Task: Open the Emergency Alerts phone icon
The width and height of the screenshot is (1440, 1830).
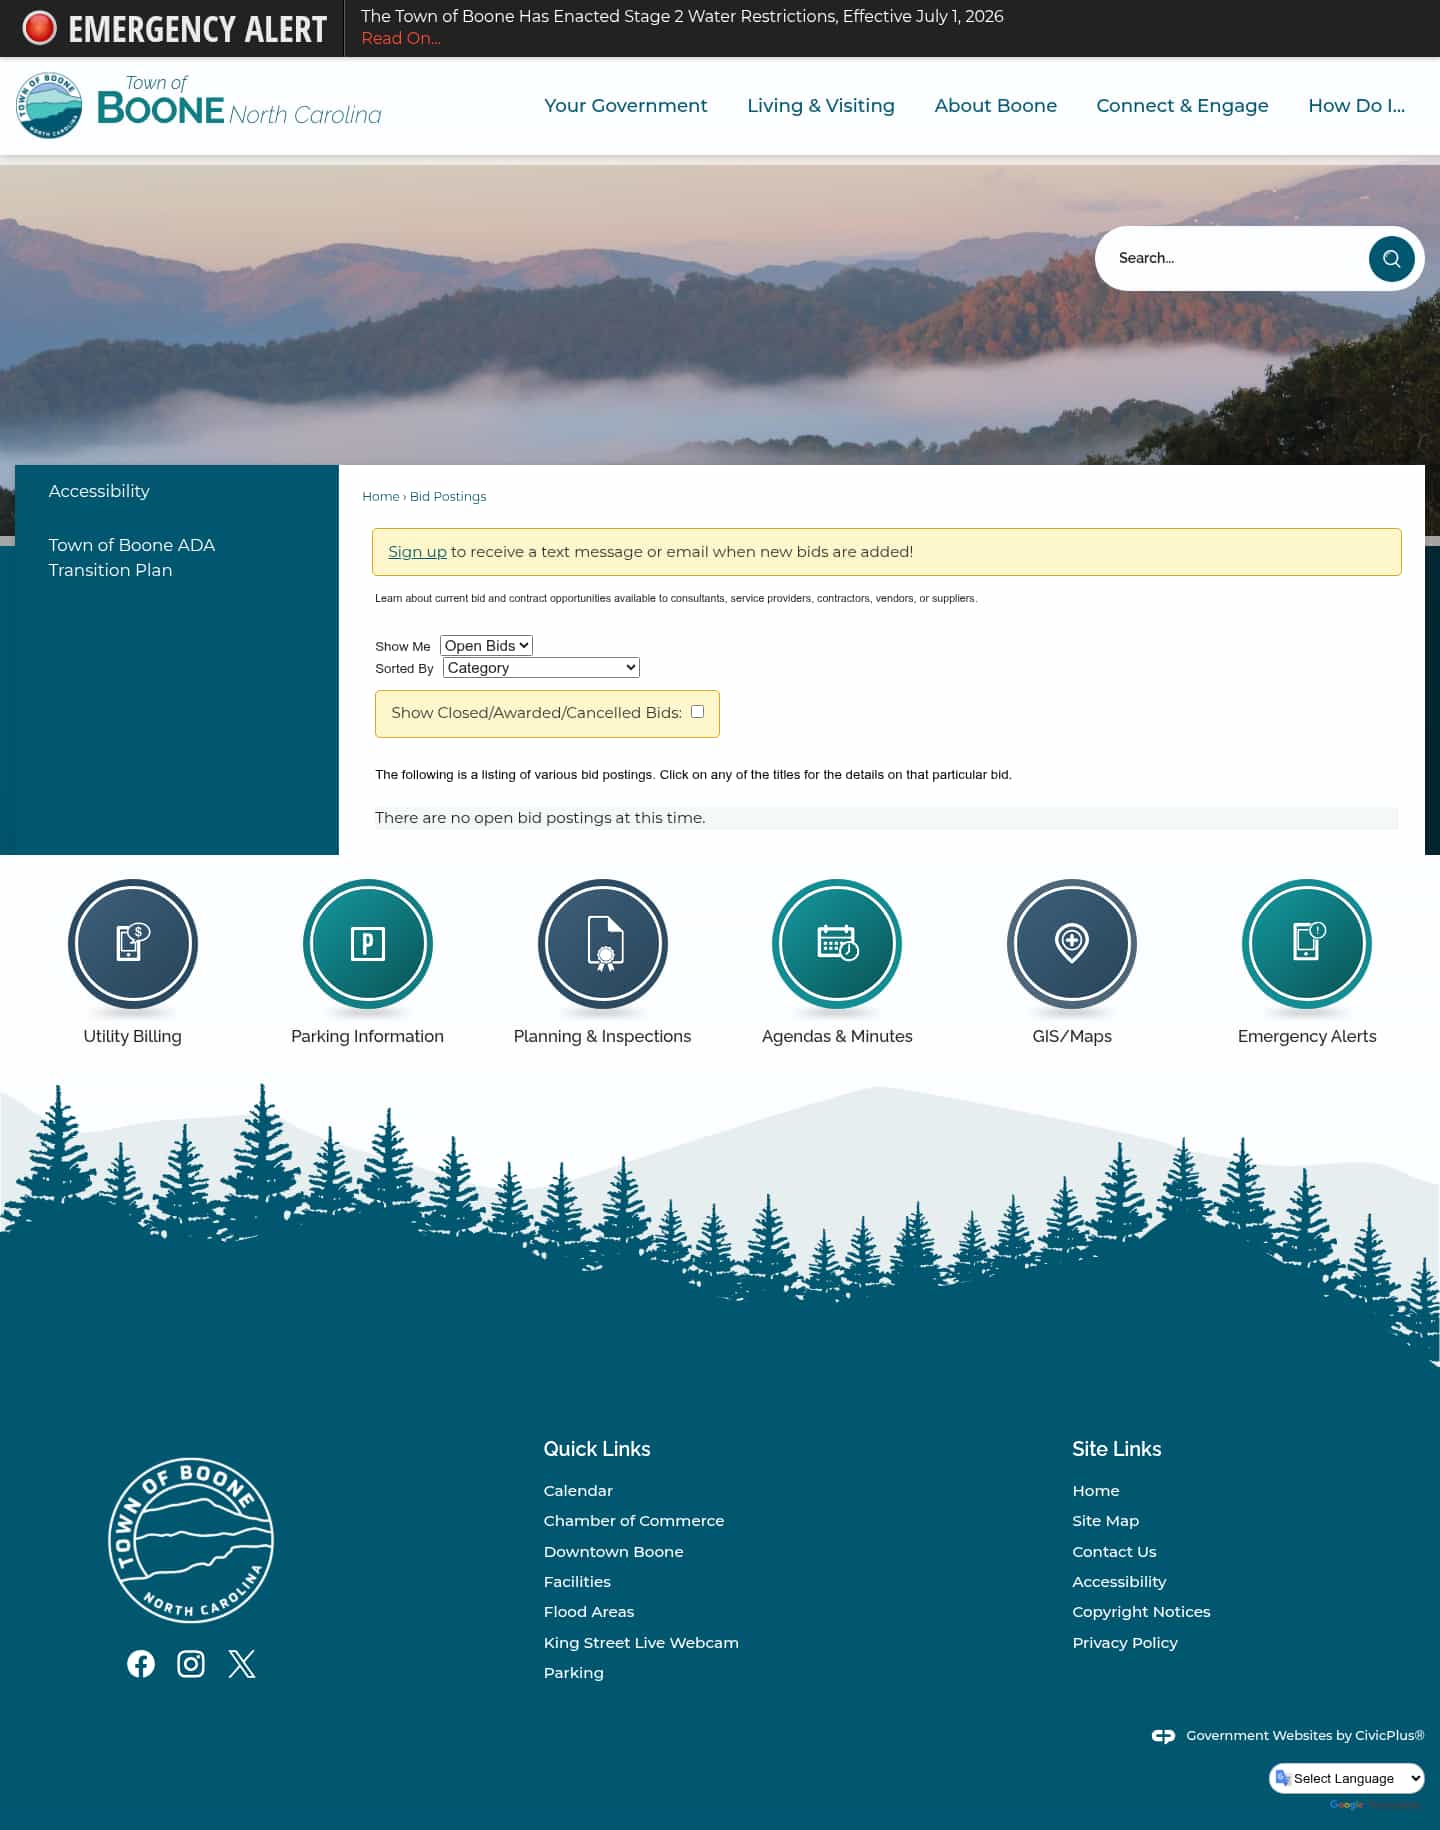Action: tap(1307, 943)
